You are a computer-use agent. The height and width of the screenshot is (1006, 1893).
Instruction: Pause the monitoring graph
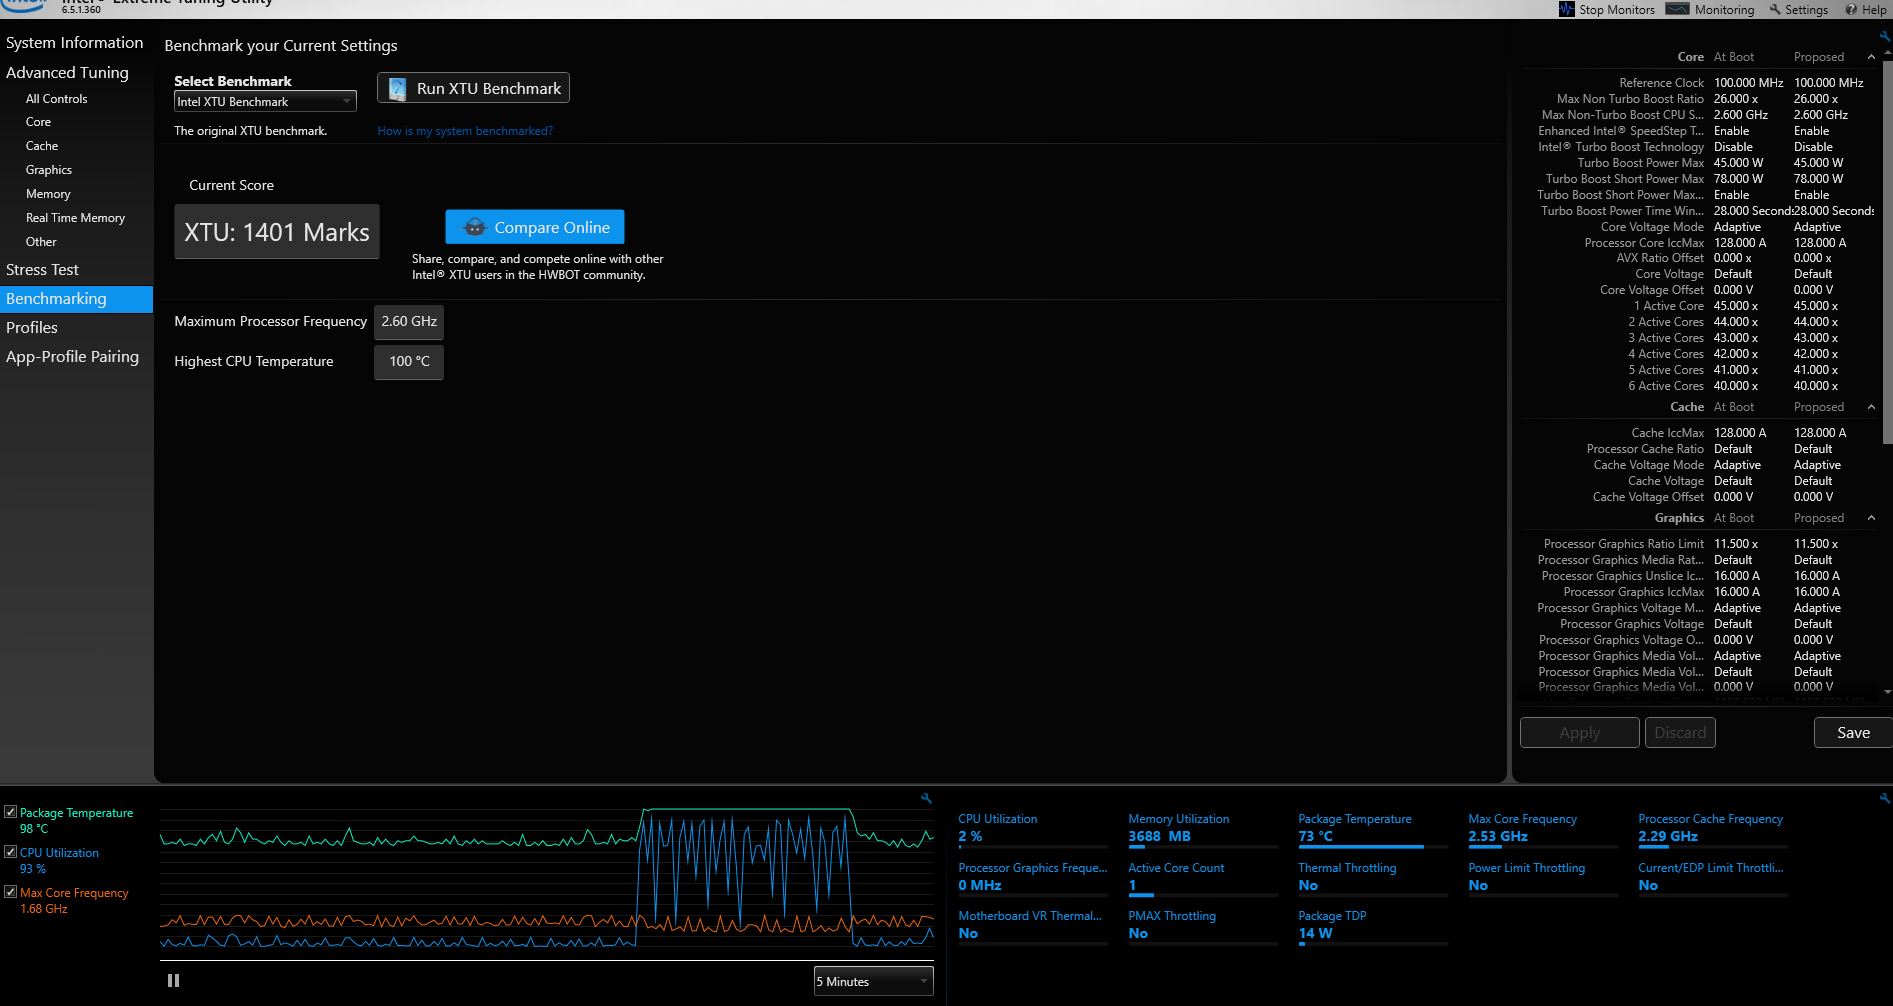173,981
